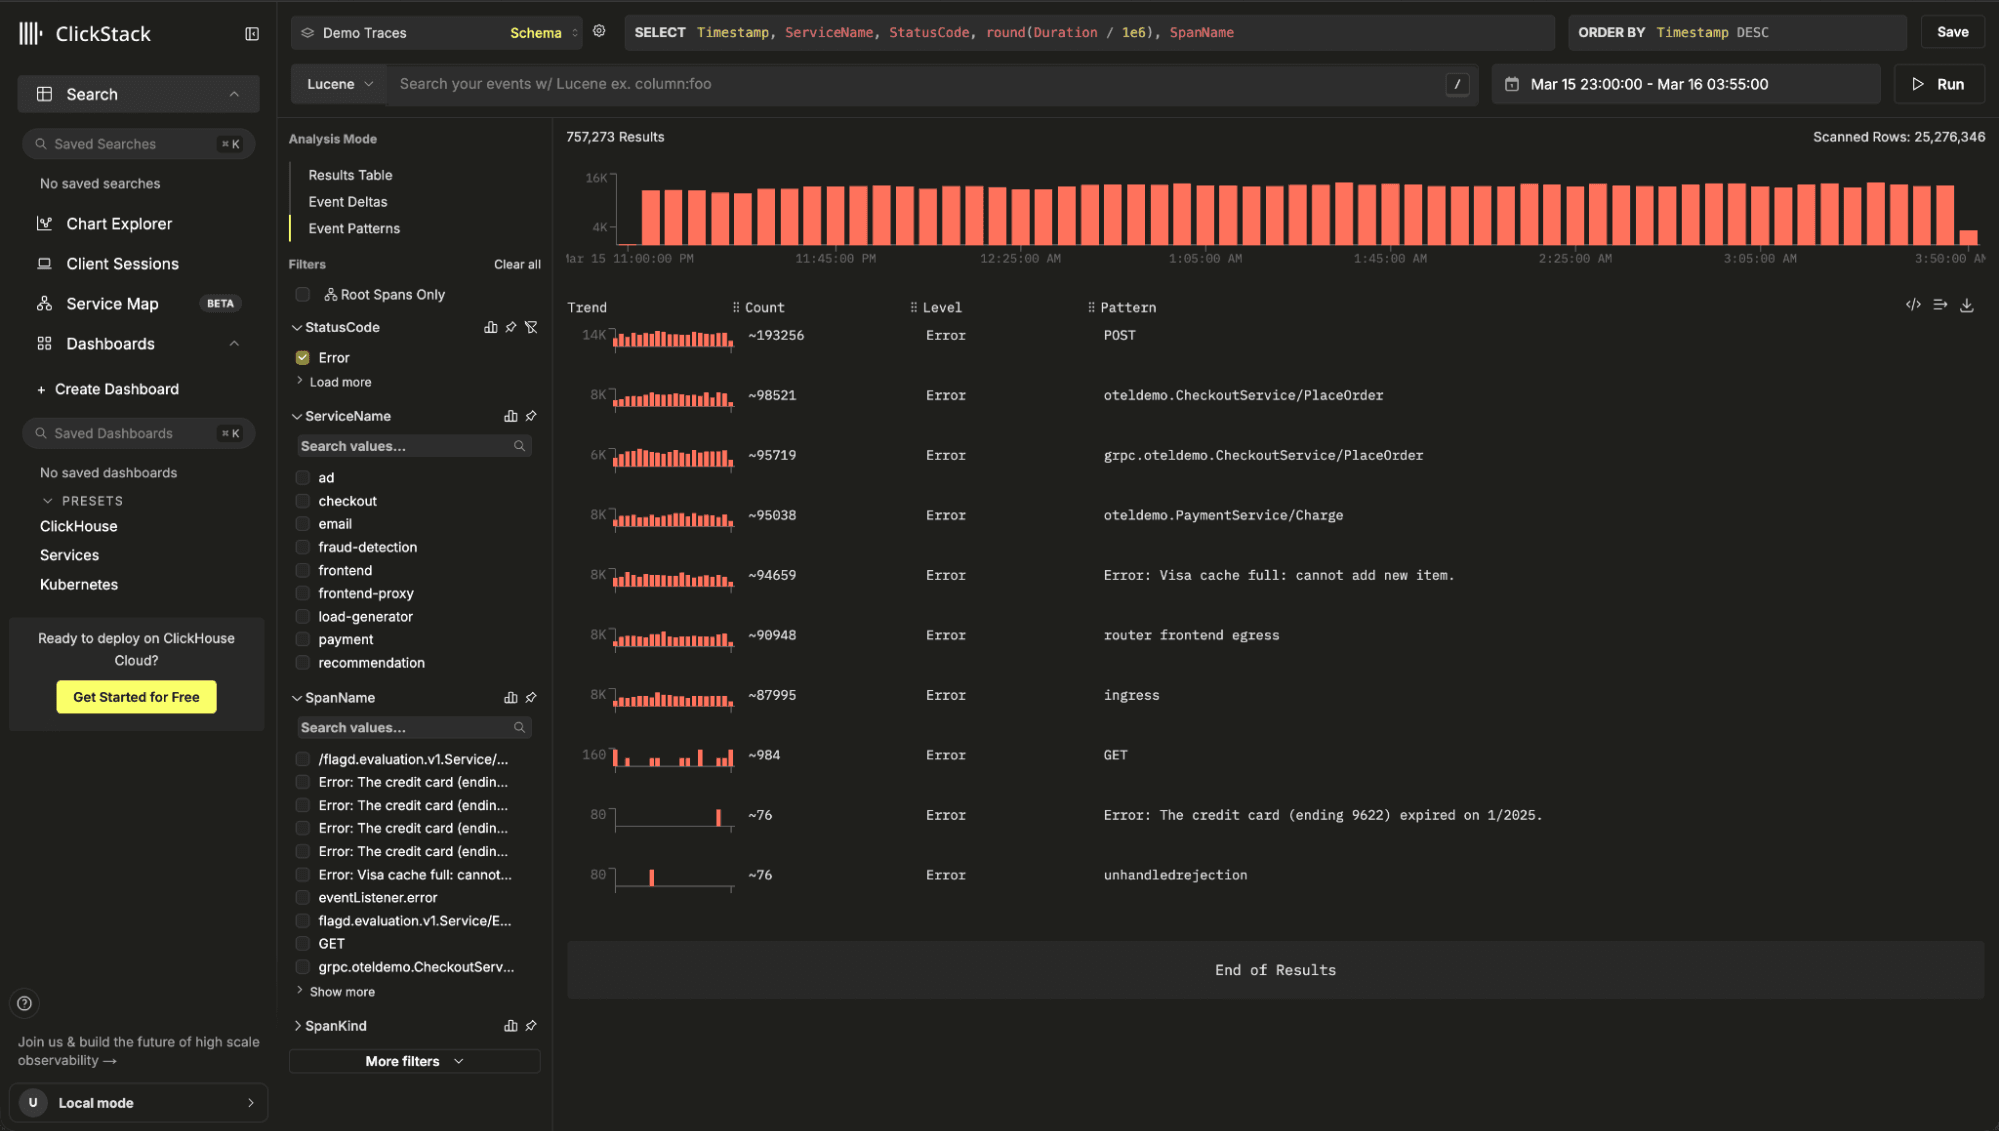The image size is (1999, 1132).
Task: Click Get Started for Free button
Action: pyautogui.click(x=136, y=697)
